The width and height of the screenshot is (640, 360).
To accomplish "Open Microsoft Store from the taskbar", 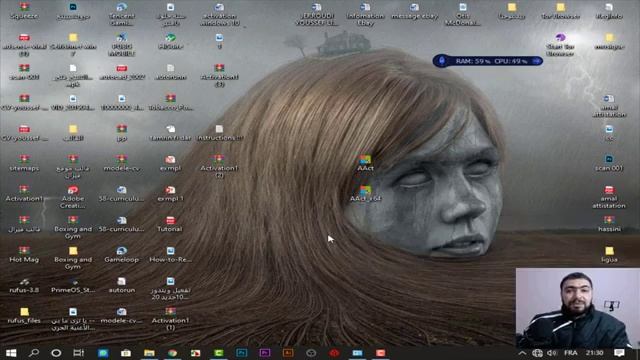I will (126, 353).
